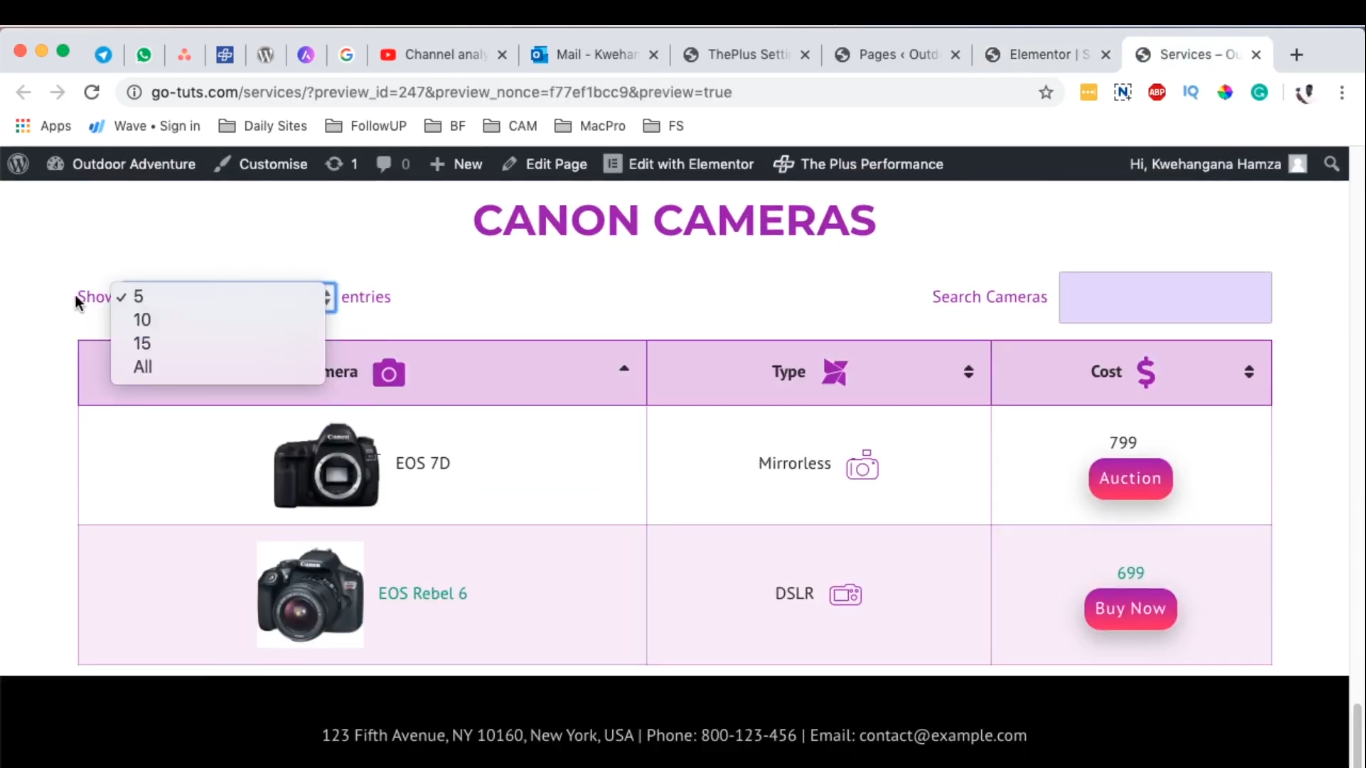Open the IQ extension icon
Image resolution: width=1366 pixels, height=768 pixels.
tap(1190, 92)
